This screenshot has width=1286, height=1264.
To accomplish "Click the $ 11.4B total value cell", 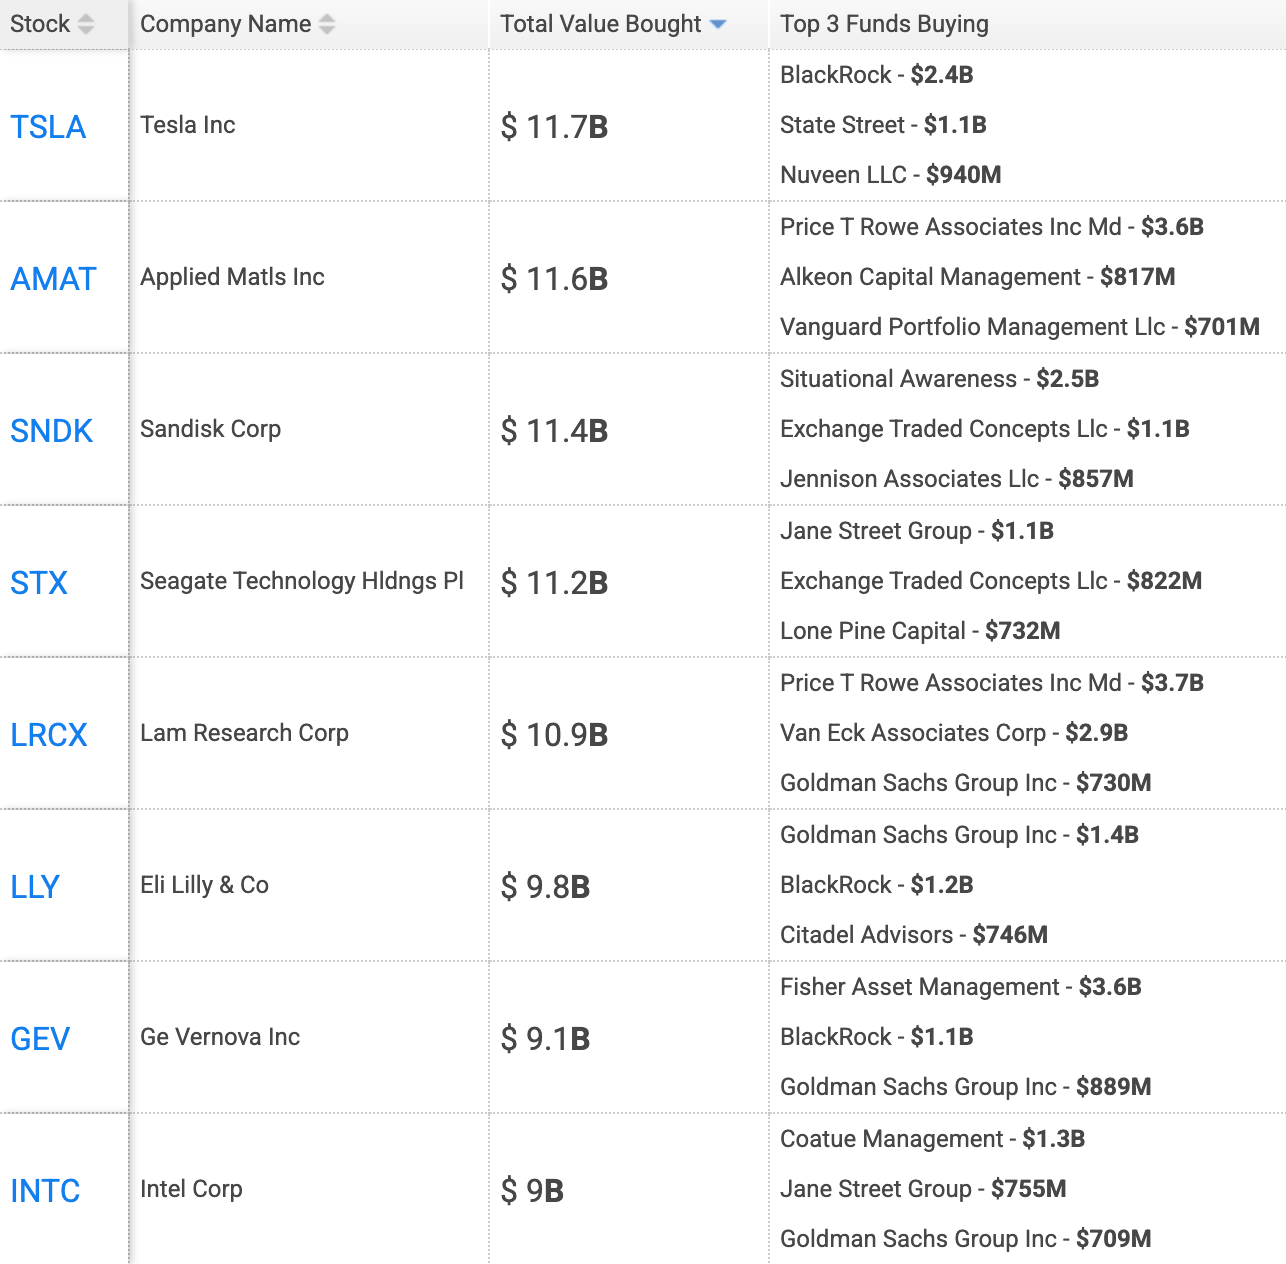I will [554, 431].
